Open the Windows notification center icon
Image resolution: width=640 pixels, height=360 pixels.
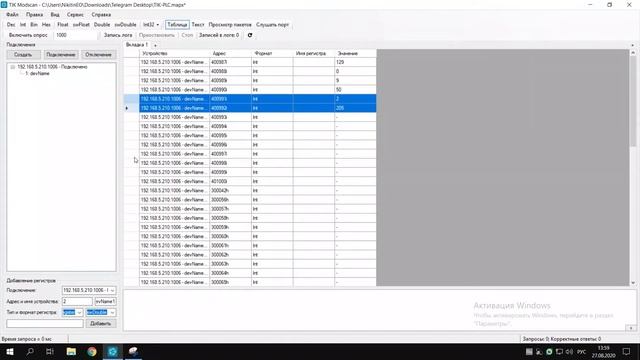click(626, 351)
